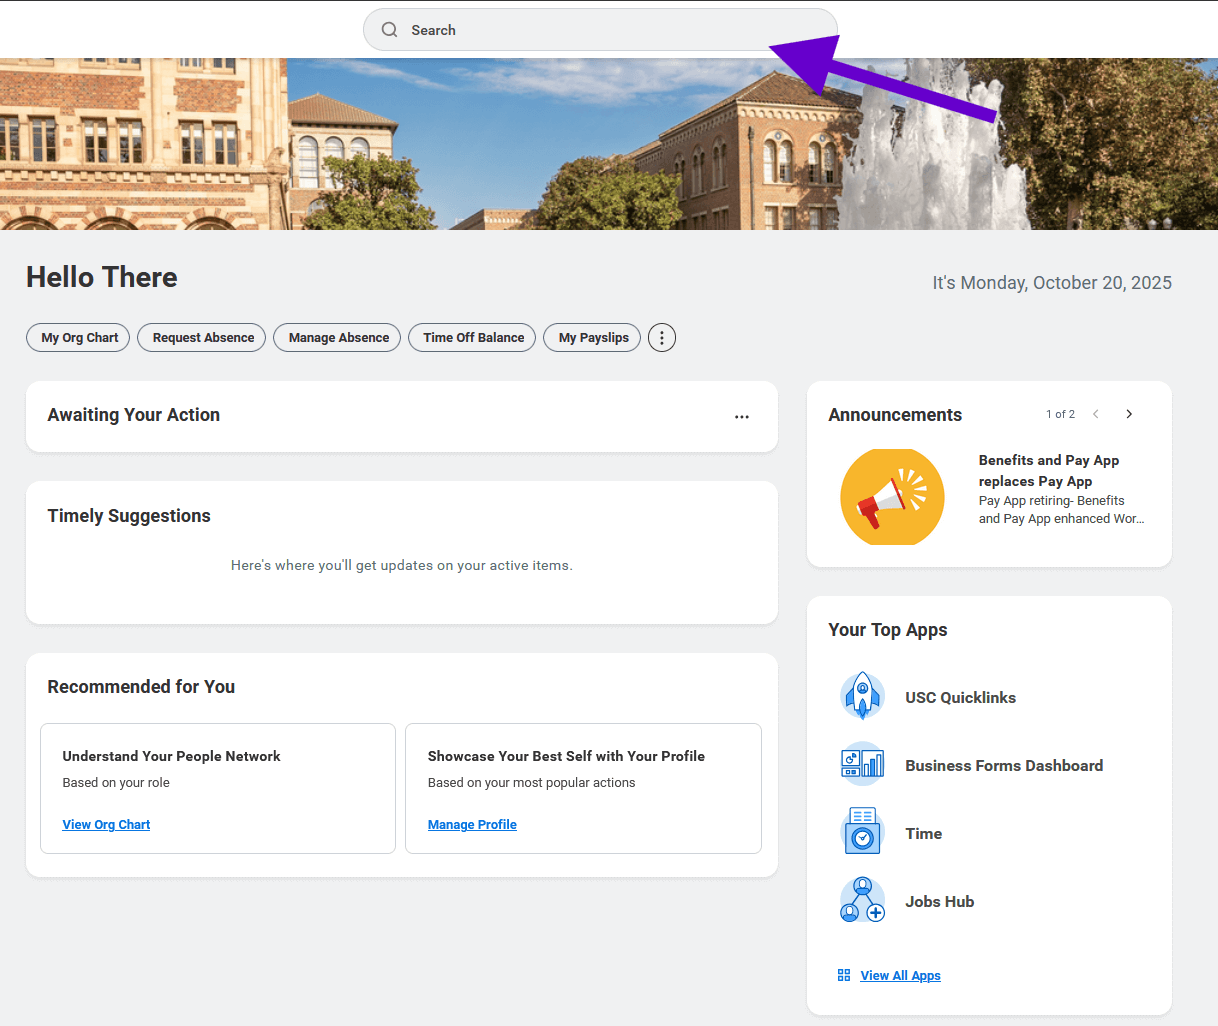Open the Jobs Hub app icon
1218x1026 pixels.
click(x=862, y=901)
